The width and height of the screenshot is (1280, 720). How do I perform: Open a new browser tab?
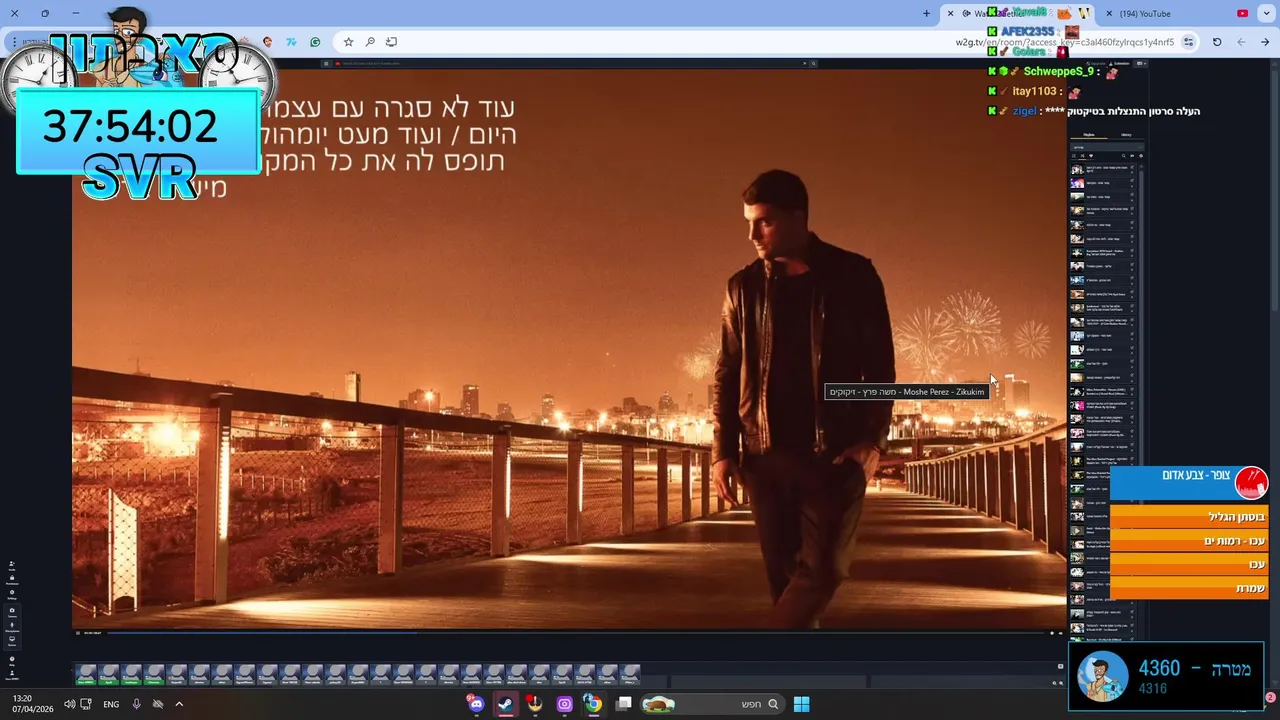[x=926, y=13]
